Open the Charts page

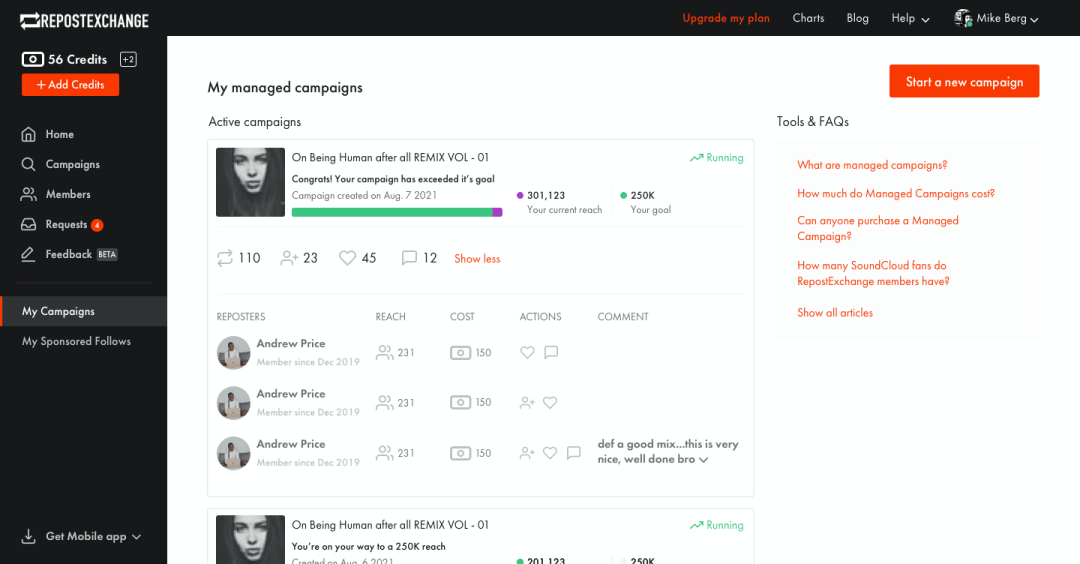tap(808, 18)
